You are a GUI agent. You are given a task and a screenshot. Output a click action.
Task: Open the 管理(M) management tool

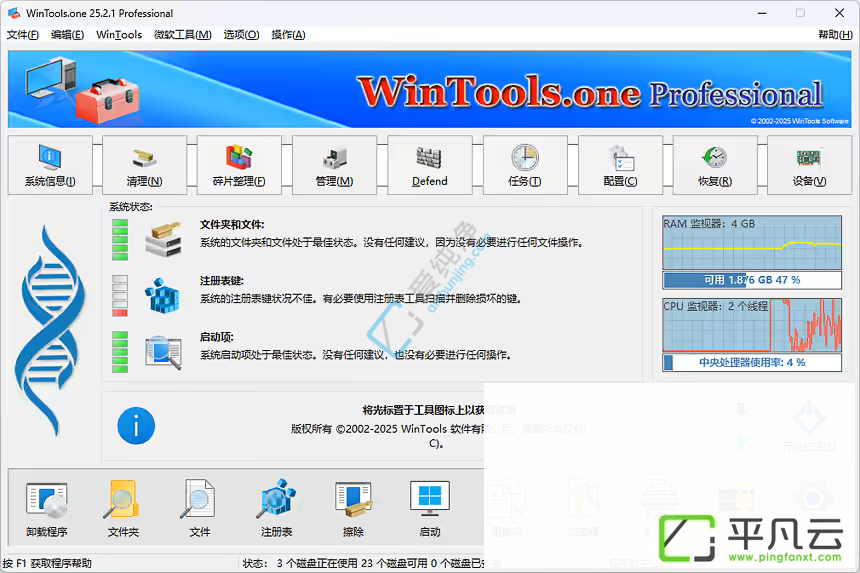tap(335, 165)
